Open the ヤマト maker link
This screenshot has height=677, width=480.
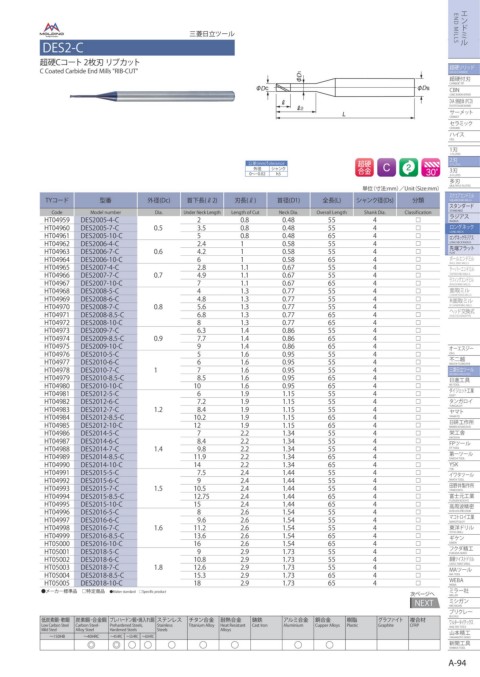464,413
